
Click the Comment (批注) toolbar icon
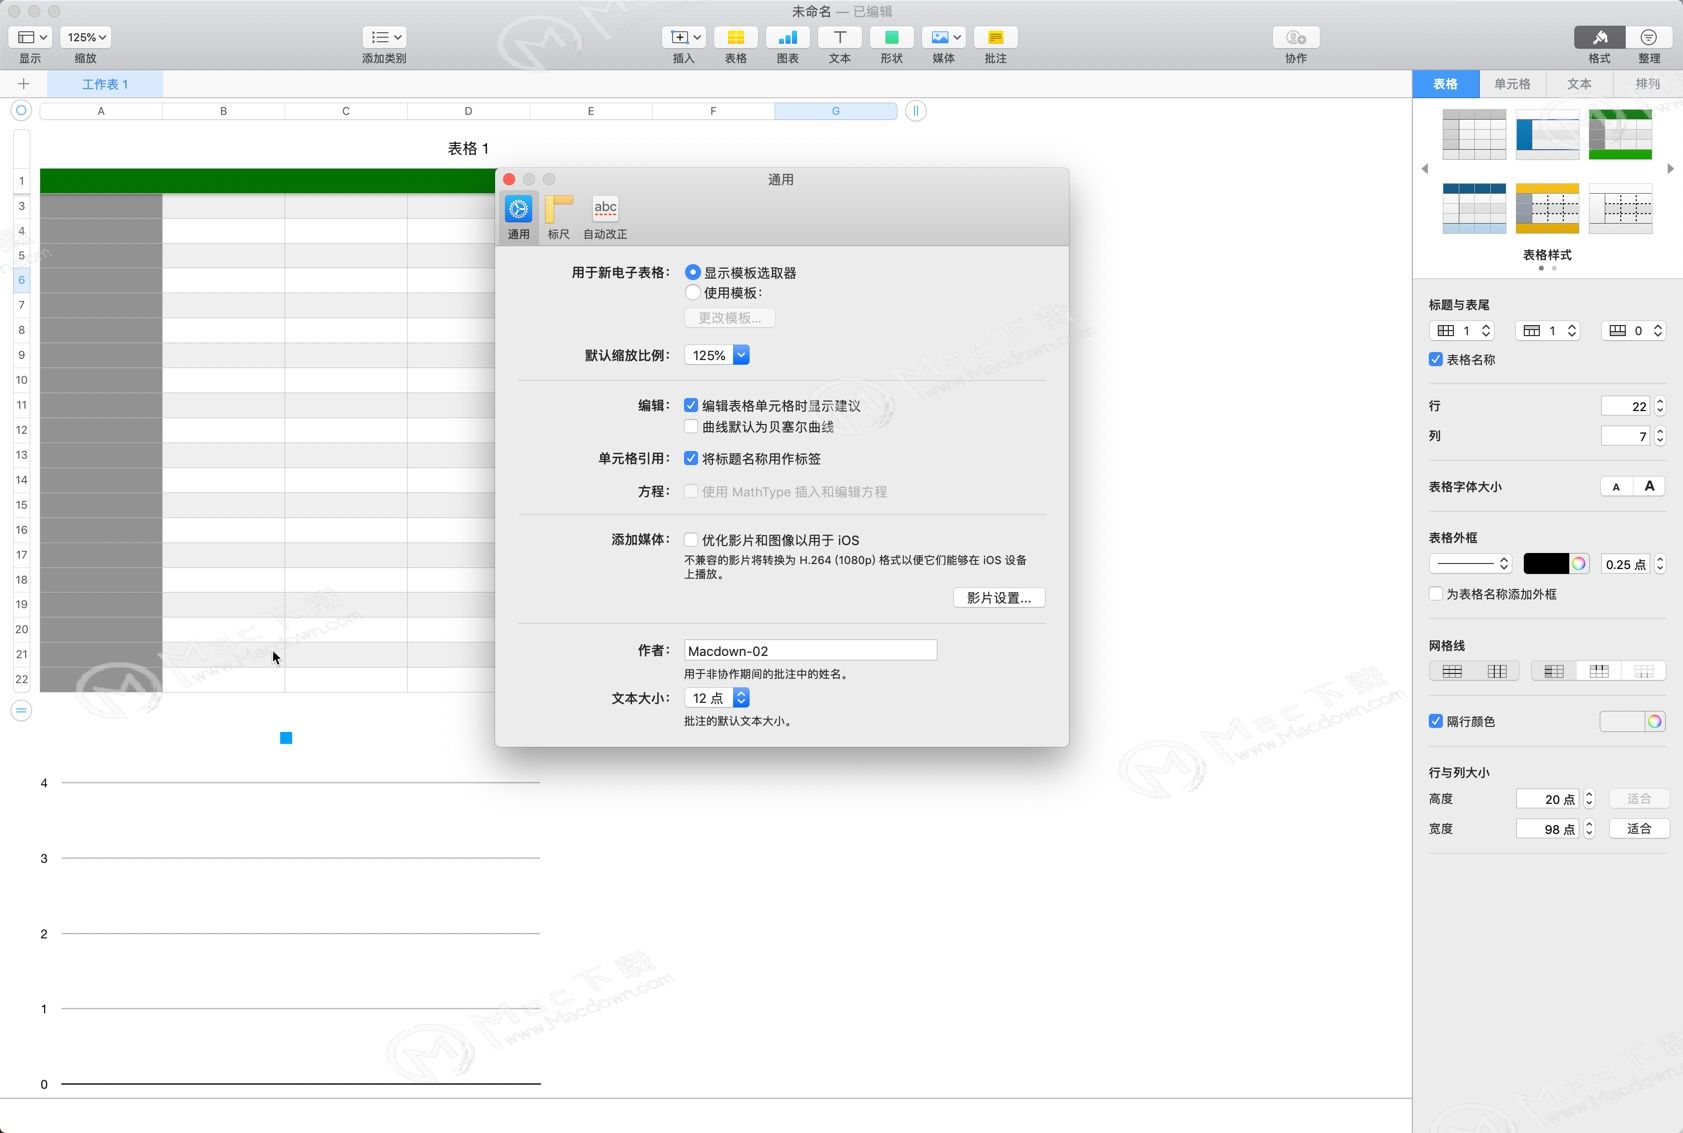[995, 38]
